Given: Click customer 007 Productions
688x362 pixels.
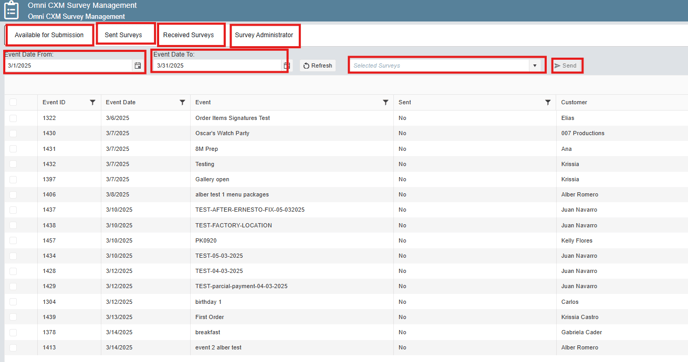Looking at the screenshot, I should click(582, 133).
